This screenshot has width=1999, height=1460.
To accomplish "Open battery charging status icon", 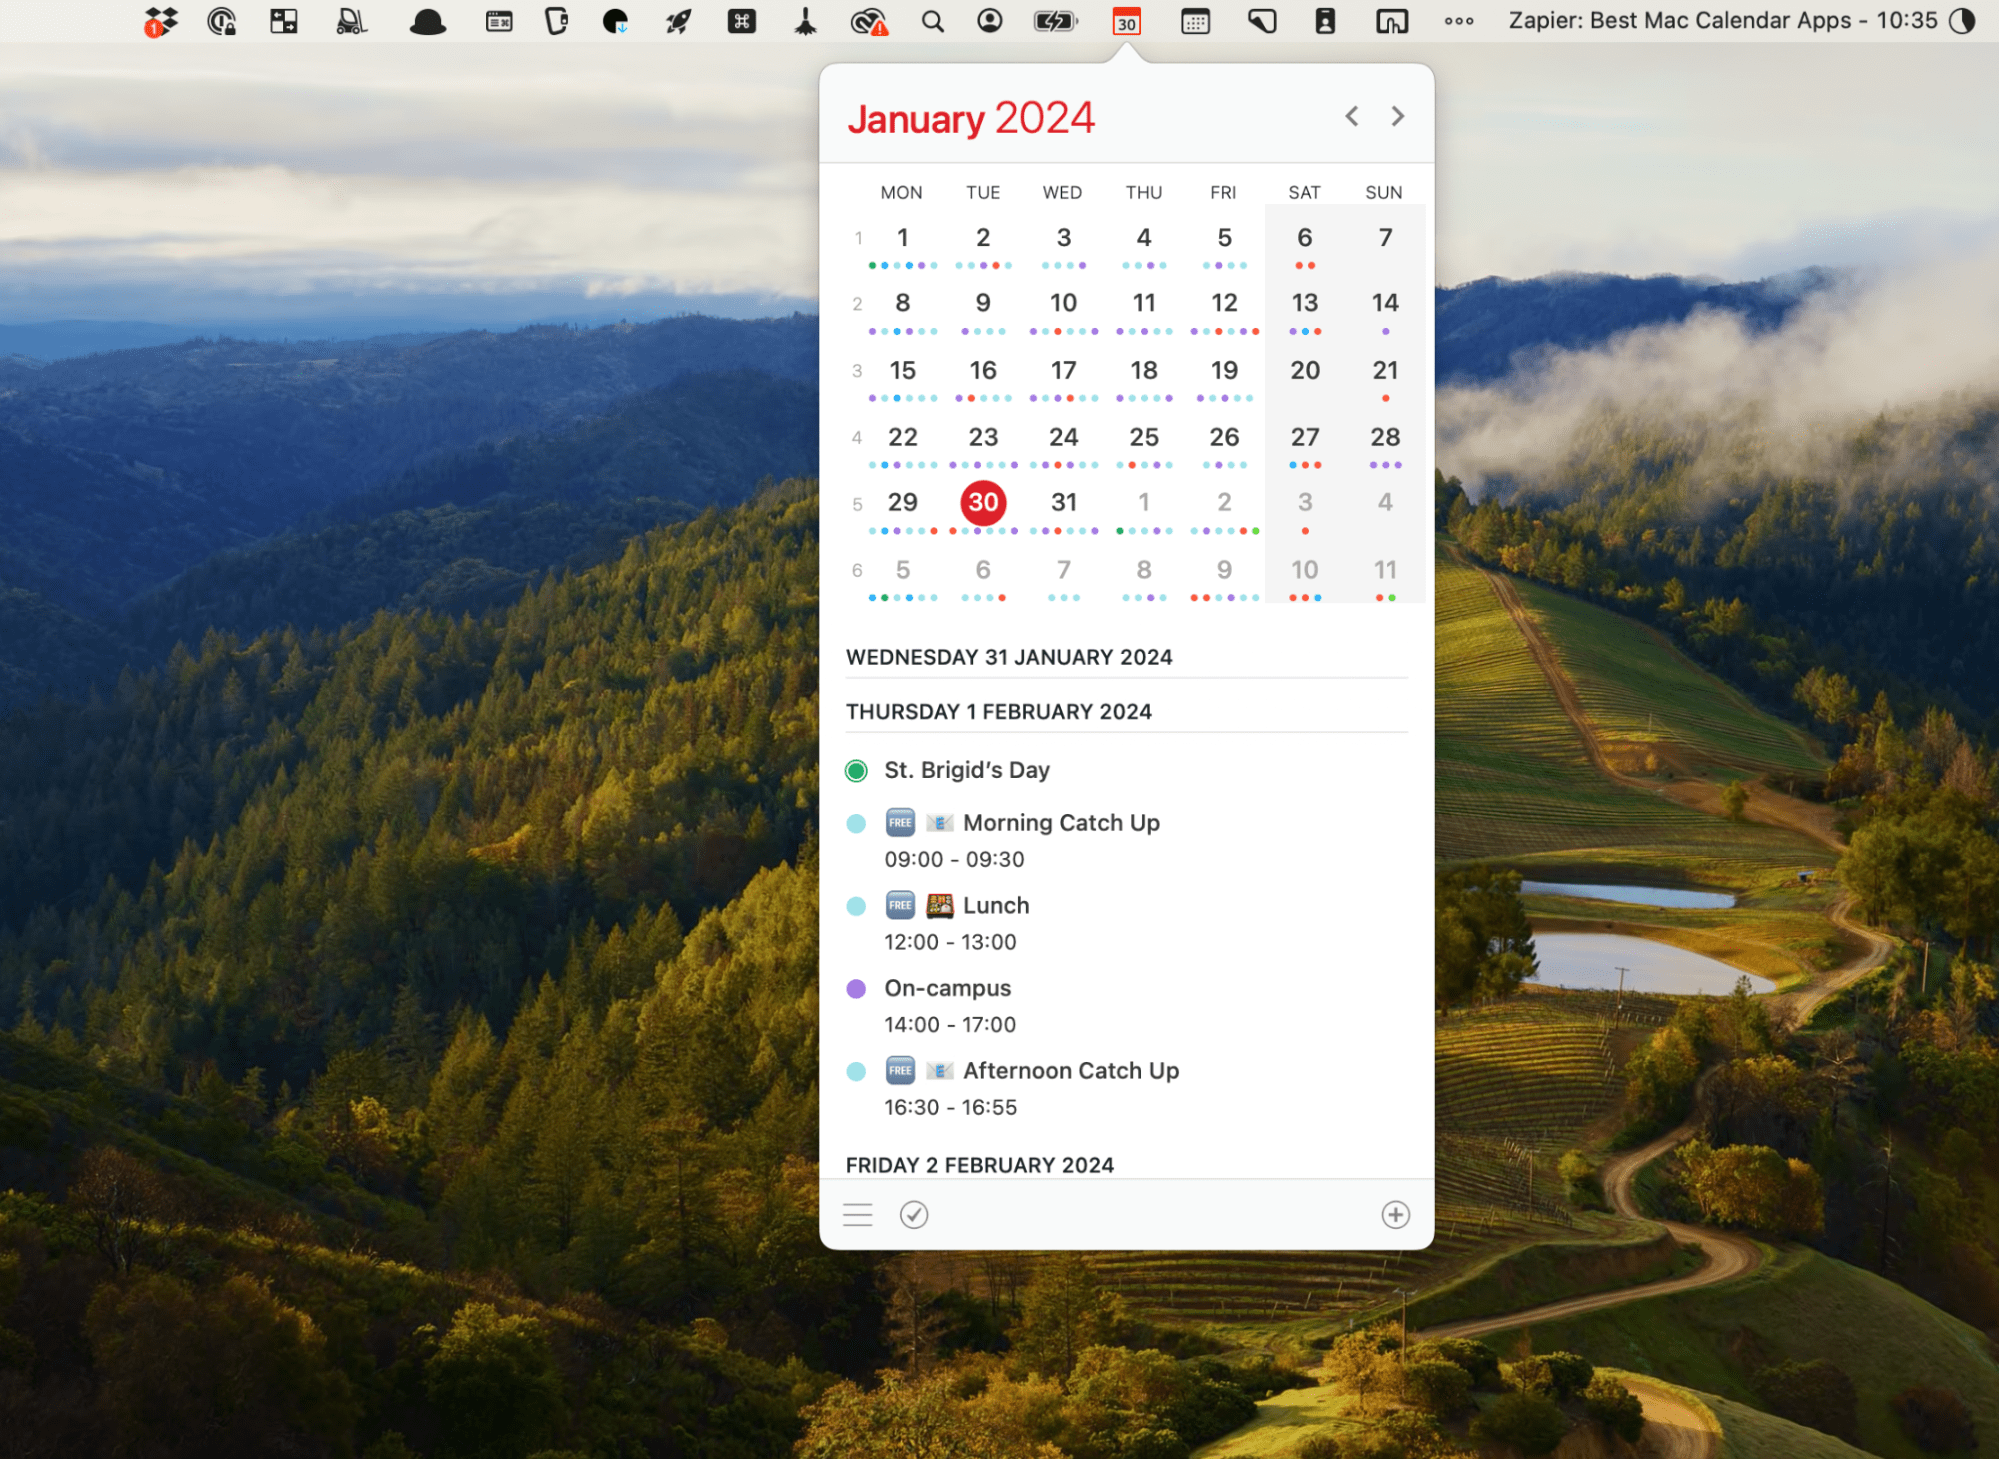I will pyautogui.click(x=1054, y=21).
